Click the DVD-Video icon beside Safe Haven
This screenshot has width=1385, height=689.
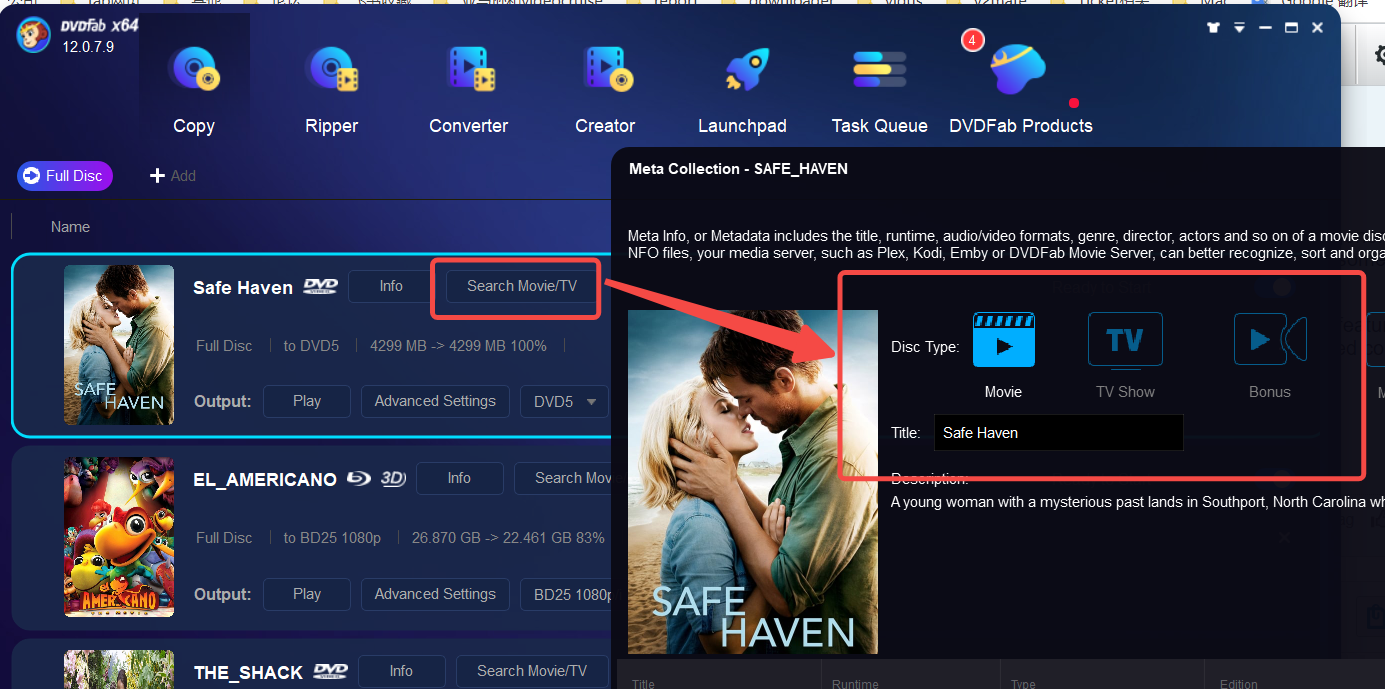point(321,287)
